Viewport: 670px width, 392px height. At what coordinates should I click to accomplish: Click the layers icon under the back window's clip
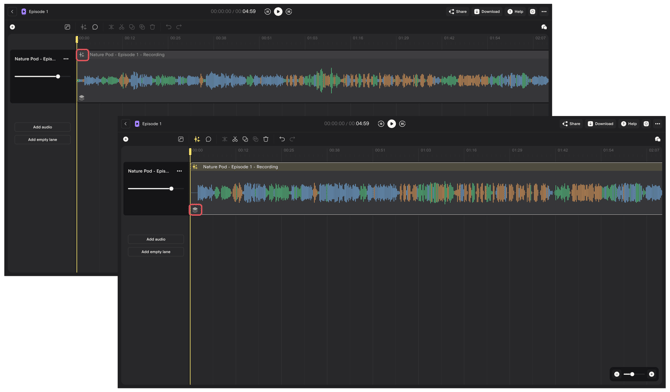tap(82, 97)
